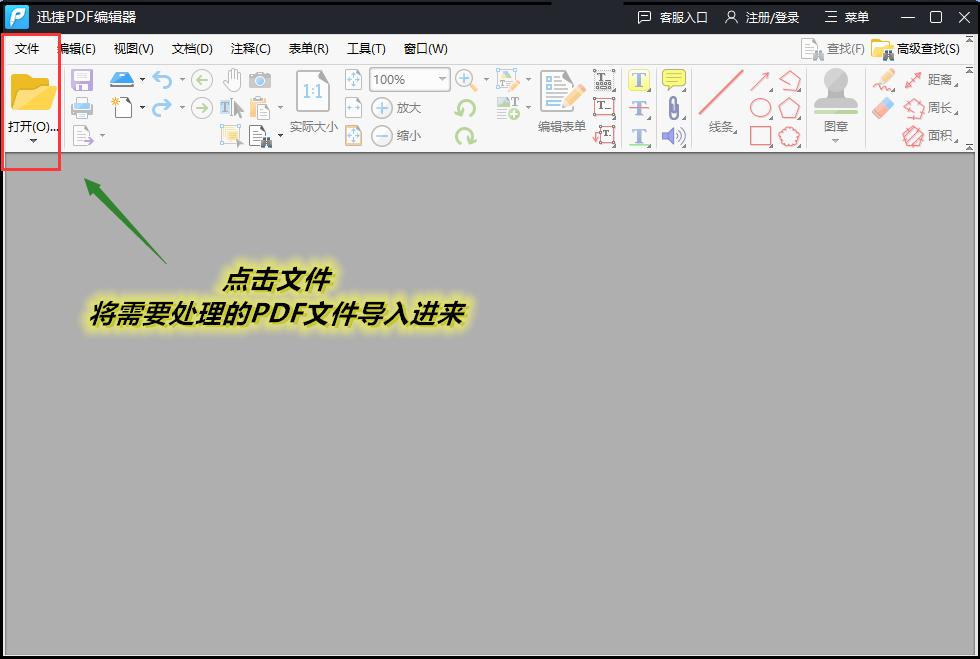This screenshot has height=659, width=980.
Task: Click 注册/登录 in the title bar
Action: (770, 17)
